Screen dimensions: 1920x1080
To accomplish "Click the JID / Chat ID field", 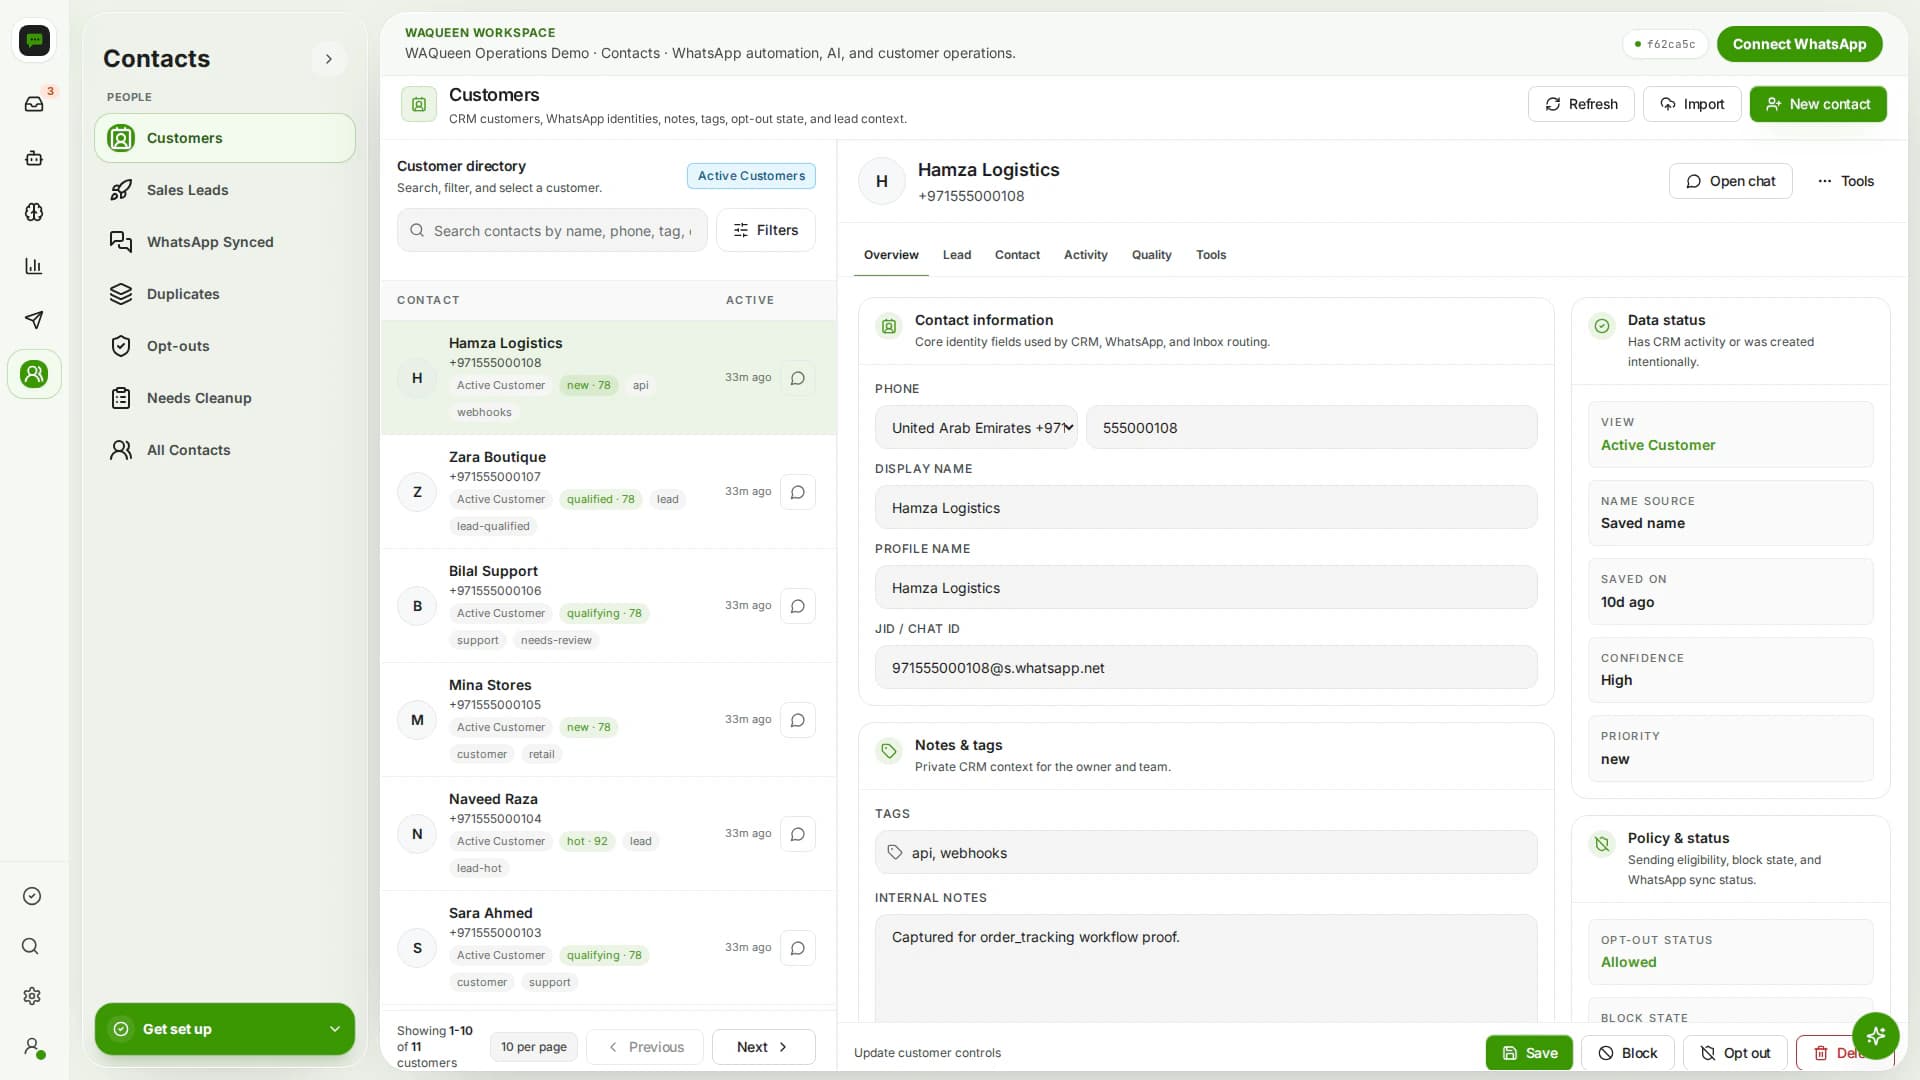I will click(1206, 668).
